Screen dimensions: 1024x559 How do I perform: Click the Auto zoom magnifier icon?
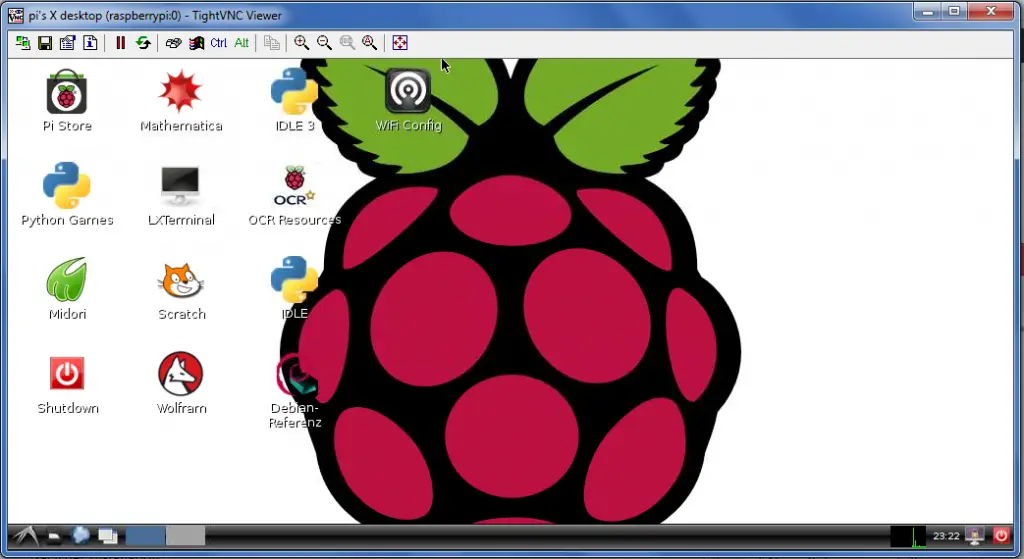click(370, 43)
